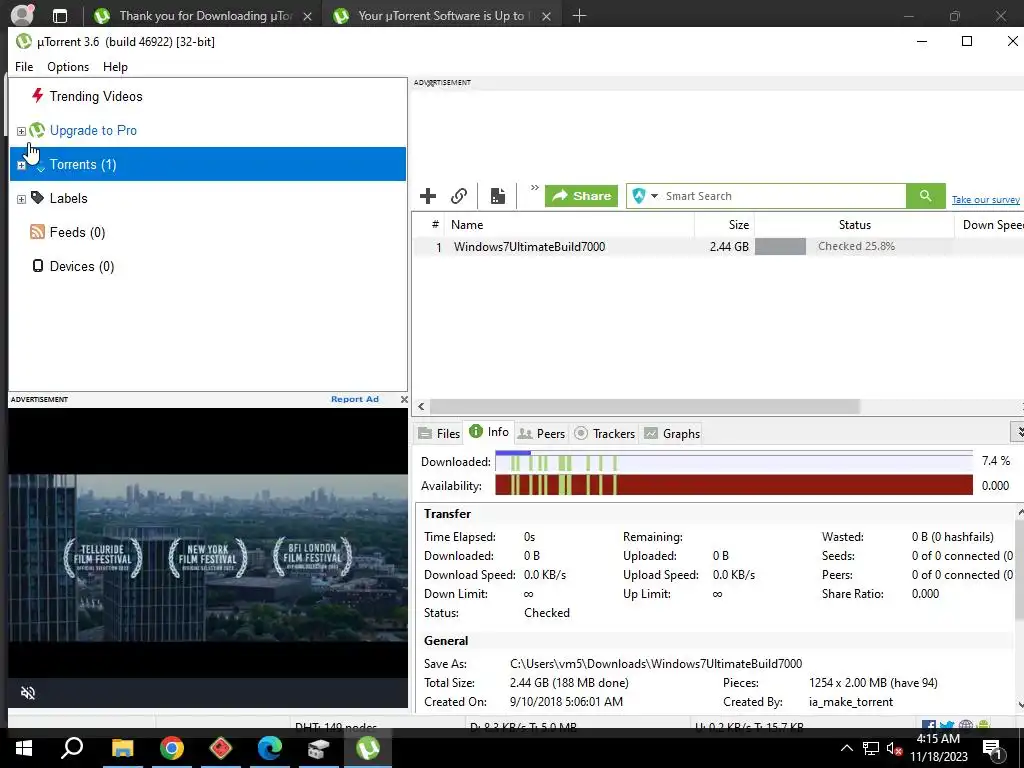
Task: Open Microsoft Edge from the taskbar
Action: pyautogui.click(x=270, y=748)
